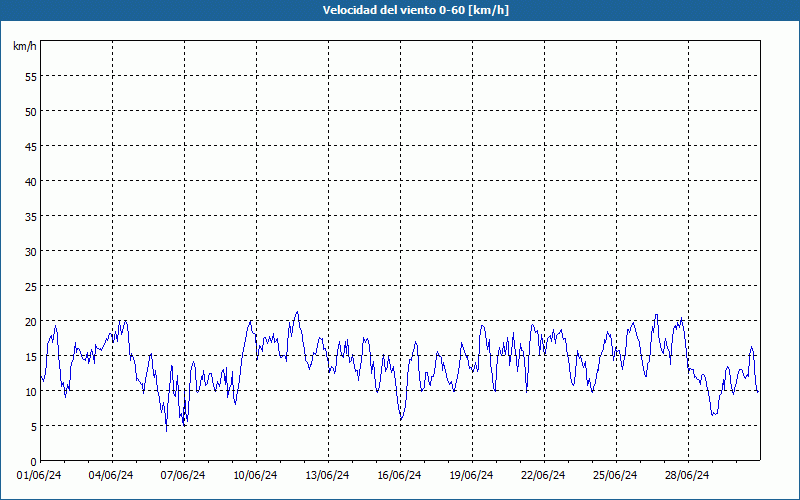Click the chart title 'Velocidad del viento 0-60 [km/h]'

tap(415, 10)
